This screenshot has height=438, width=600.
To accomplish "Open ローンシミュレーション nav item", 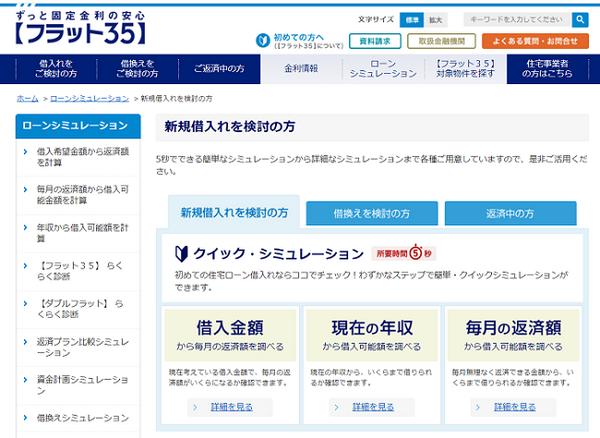I will coord(383,69).
